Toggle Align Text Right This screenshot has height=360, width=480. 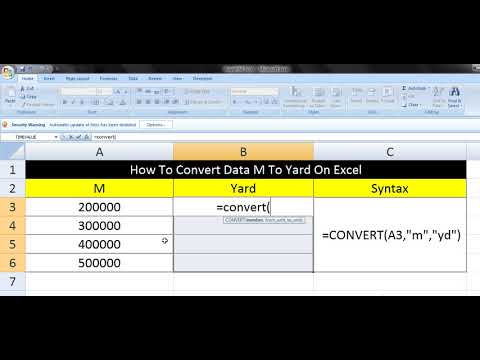point(157,102)
